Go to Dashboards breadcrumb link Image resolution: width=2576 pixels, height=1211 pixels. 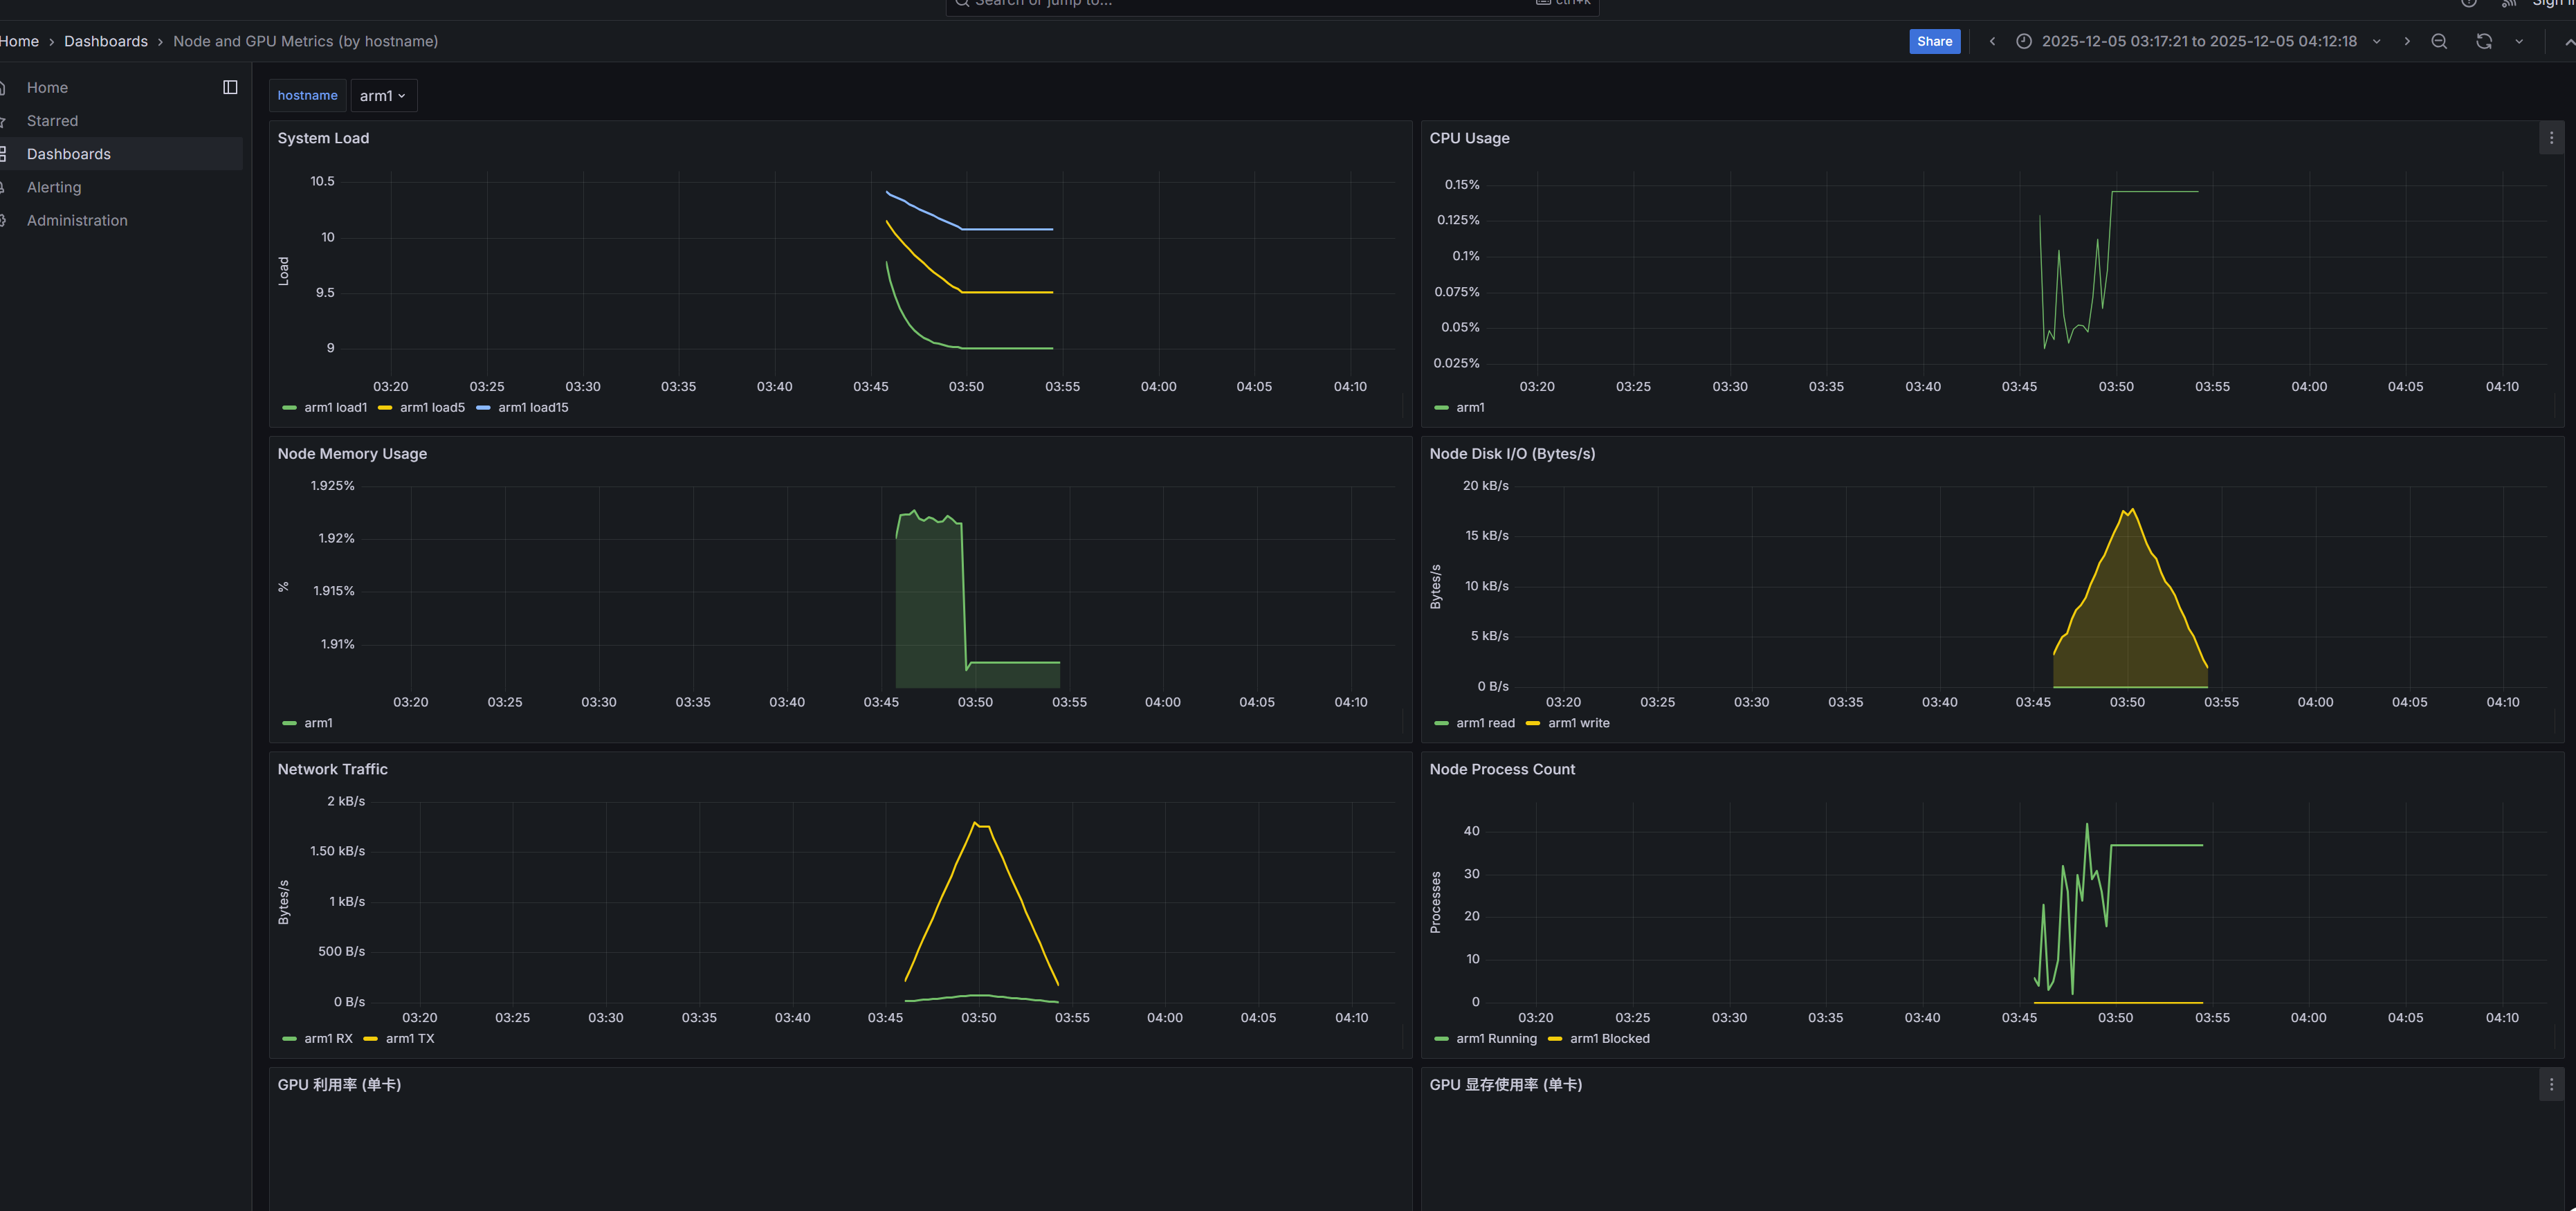point(106,41)
